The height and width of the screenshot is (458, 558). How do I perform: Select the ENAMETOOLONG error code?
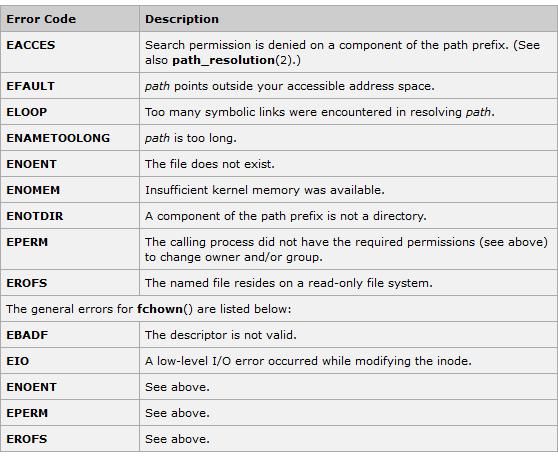point(58,138)
